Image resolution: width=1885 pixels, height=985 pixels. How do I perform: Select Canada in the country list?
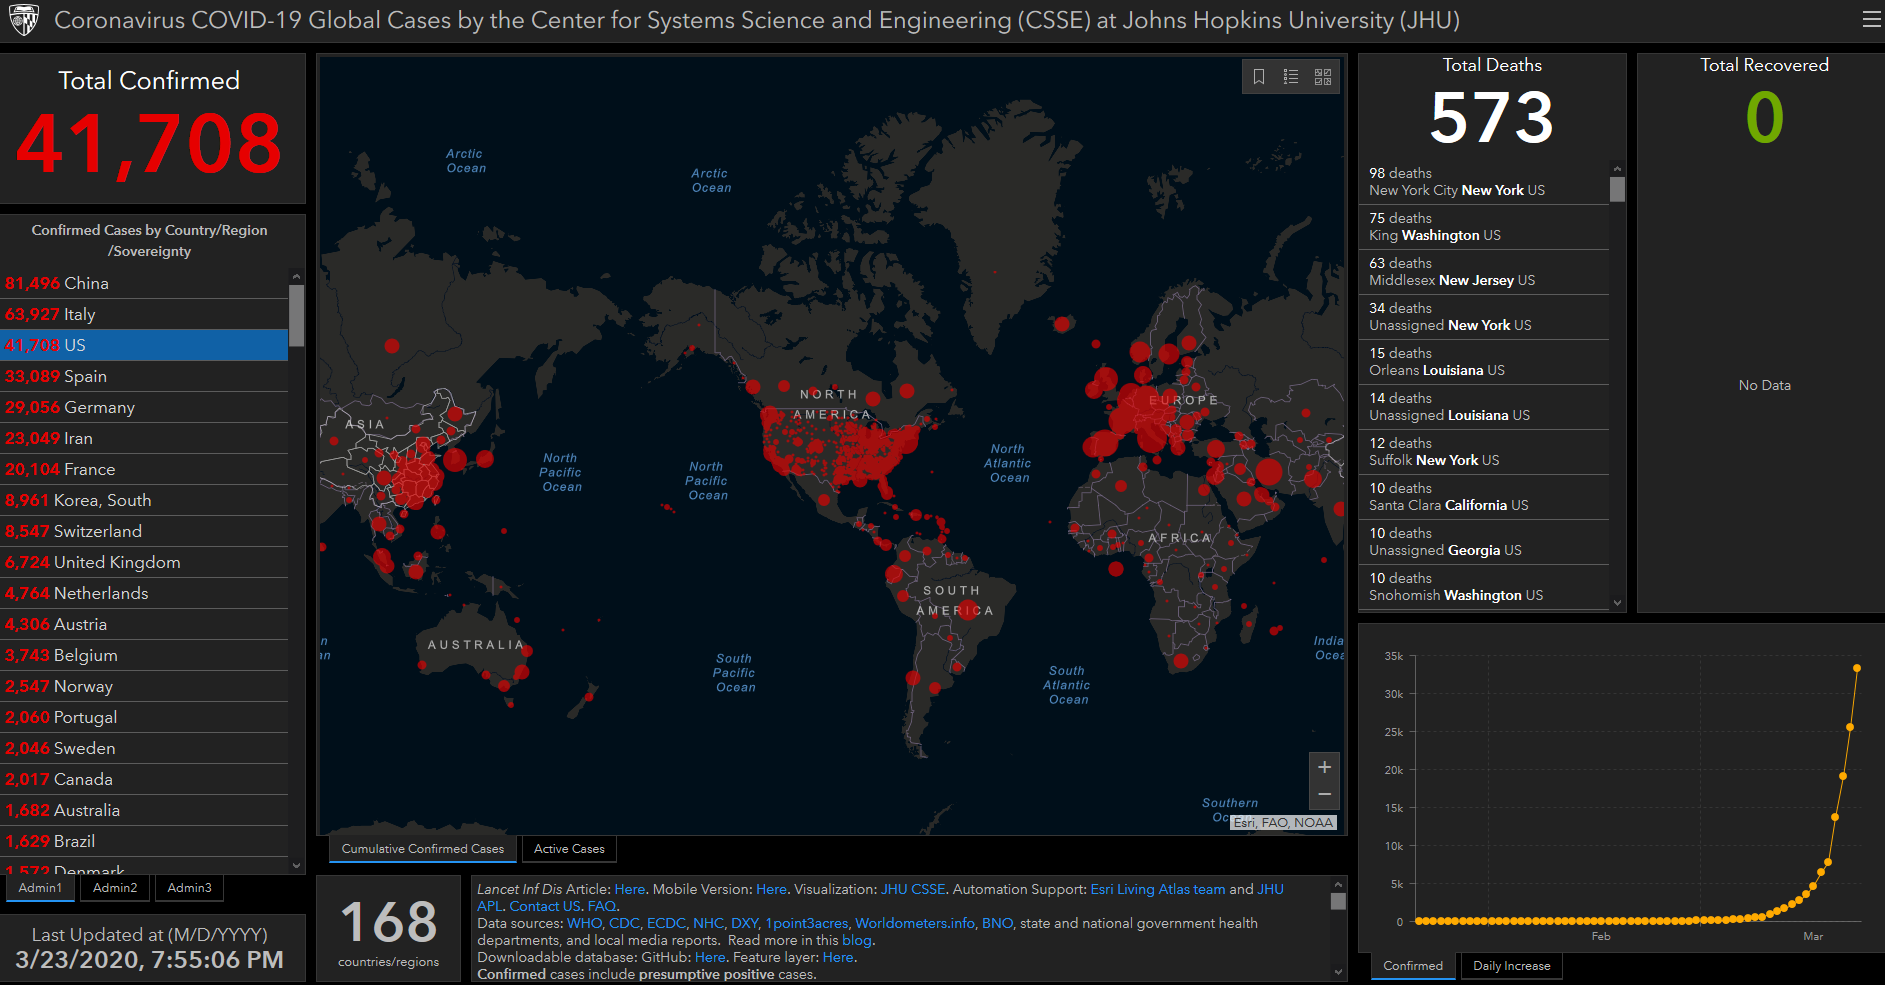[x=144, y=779]
